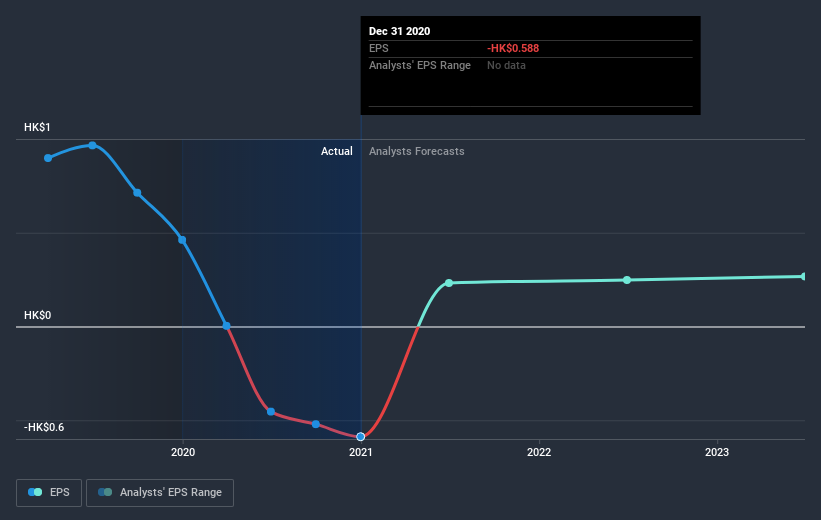Click the 'Actual' region label

pyautogui.click(x=337, y=151)
